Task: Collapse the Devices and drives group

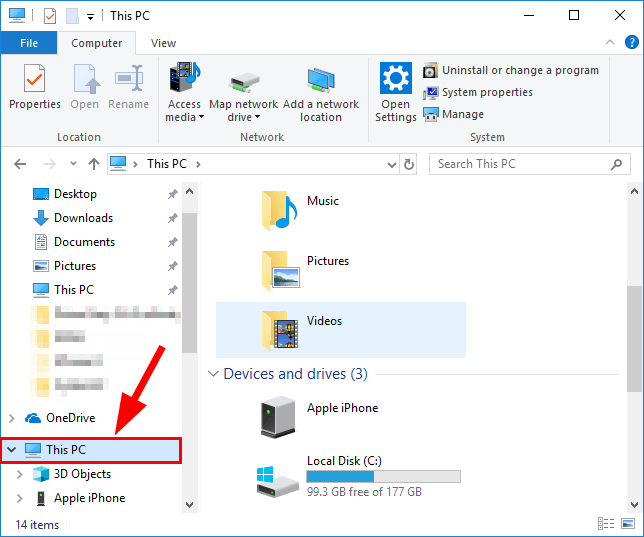Action: (213, 374)
